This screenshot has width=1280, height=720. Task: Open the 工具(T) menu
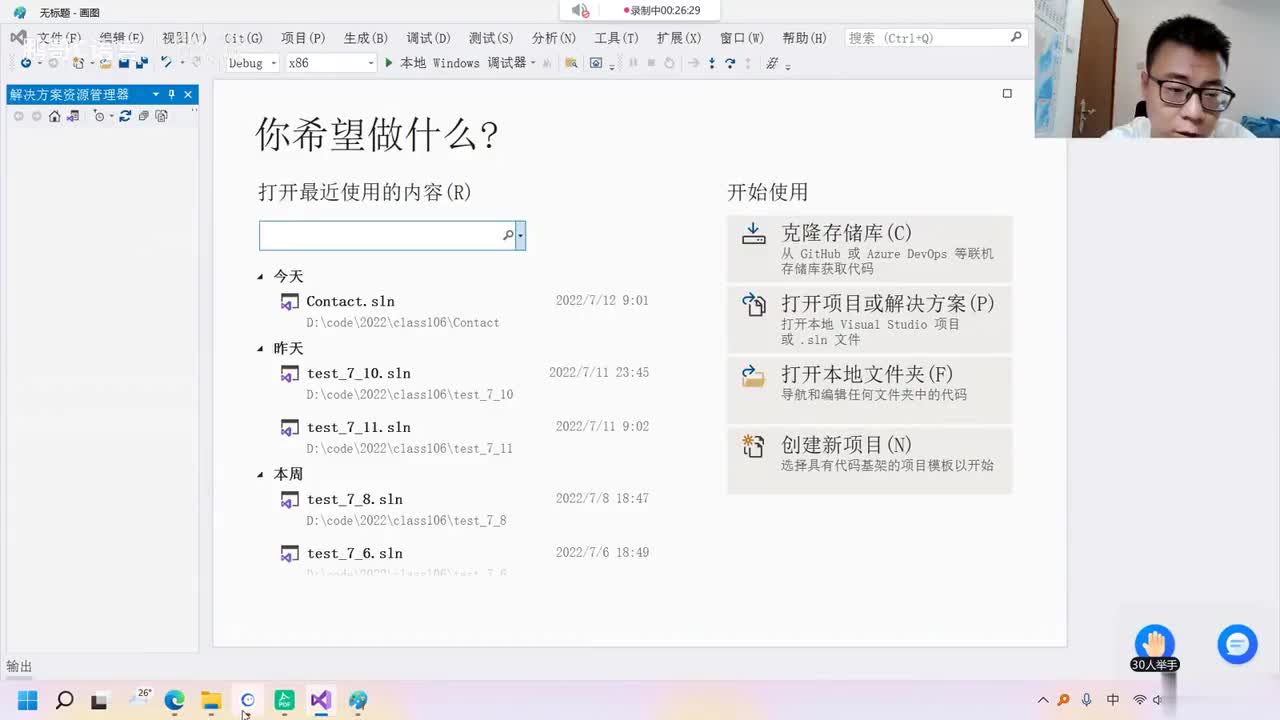coord(616,38)
